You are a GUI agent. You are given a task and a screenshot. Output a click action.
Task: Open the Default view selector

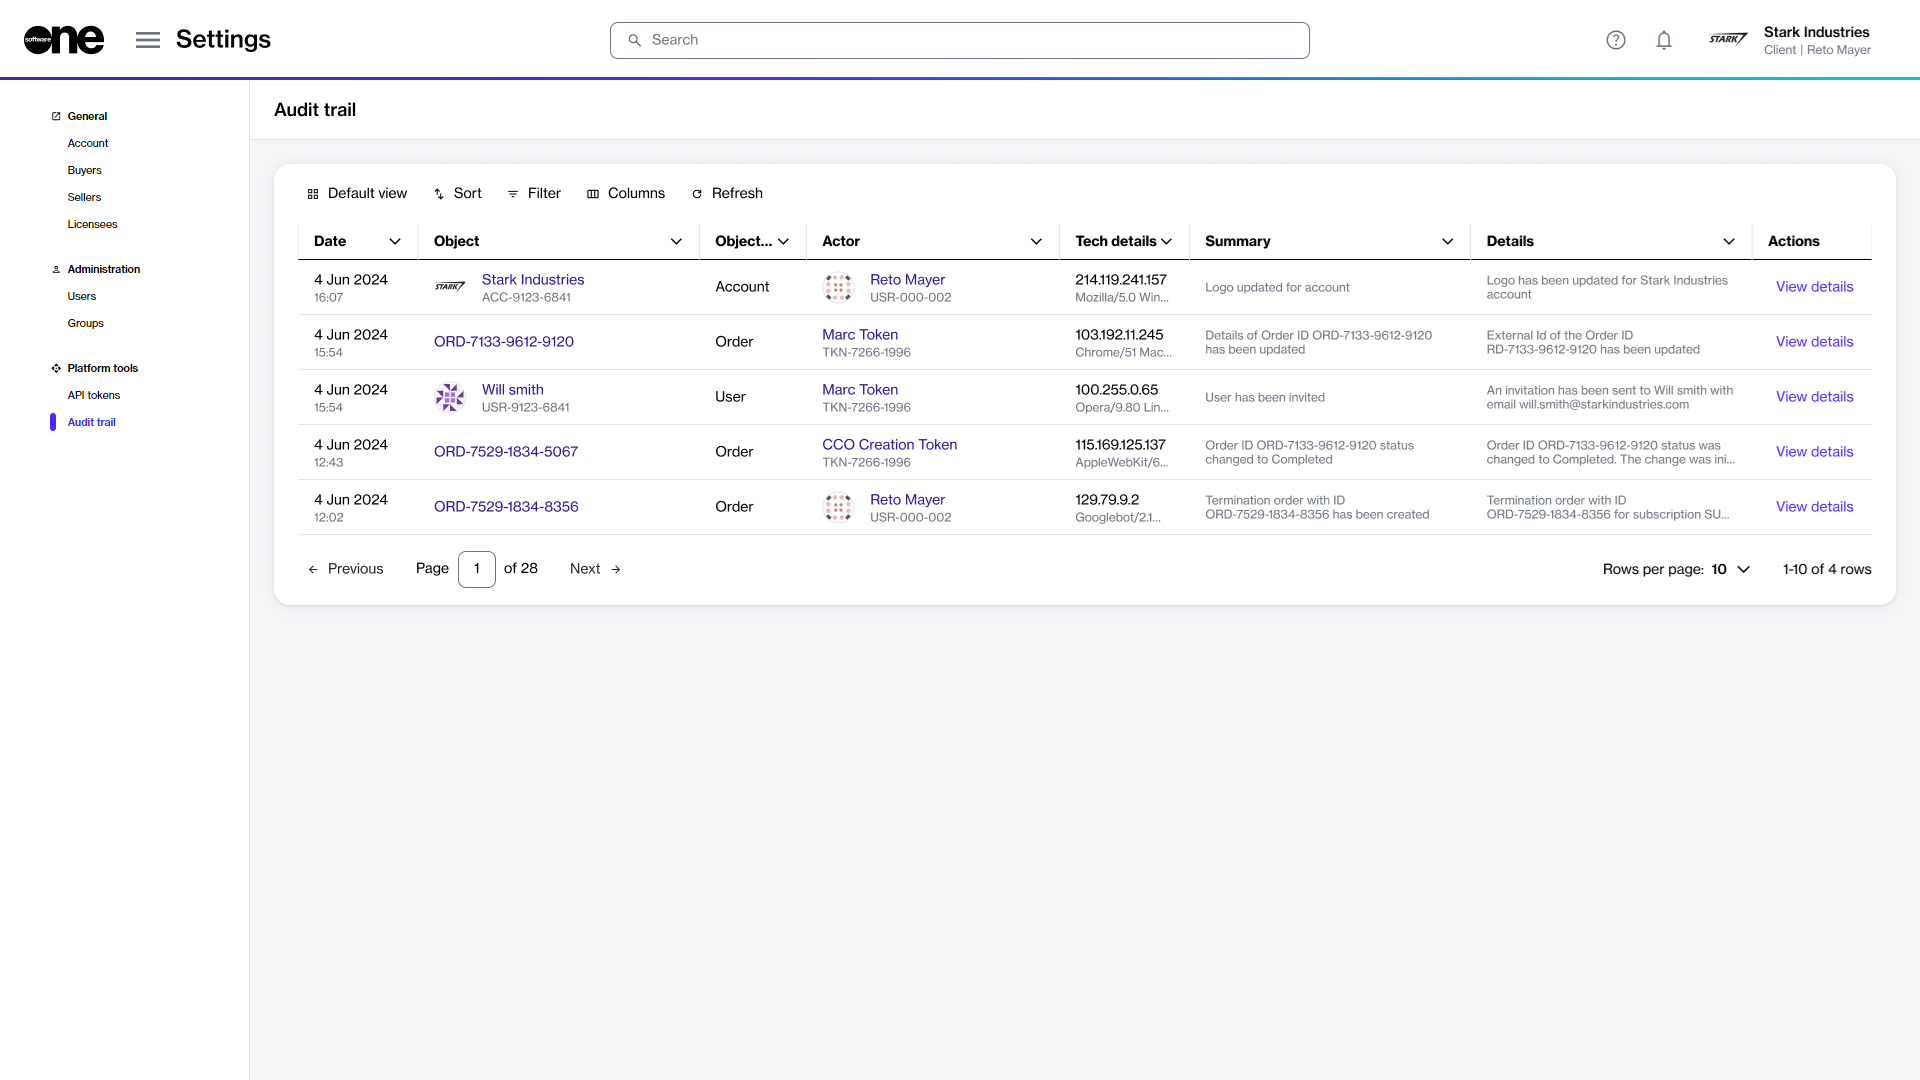(357, 194)
